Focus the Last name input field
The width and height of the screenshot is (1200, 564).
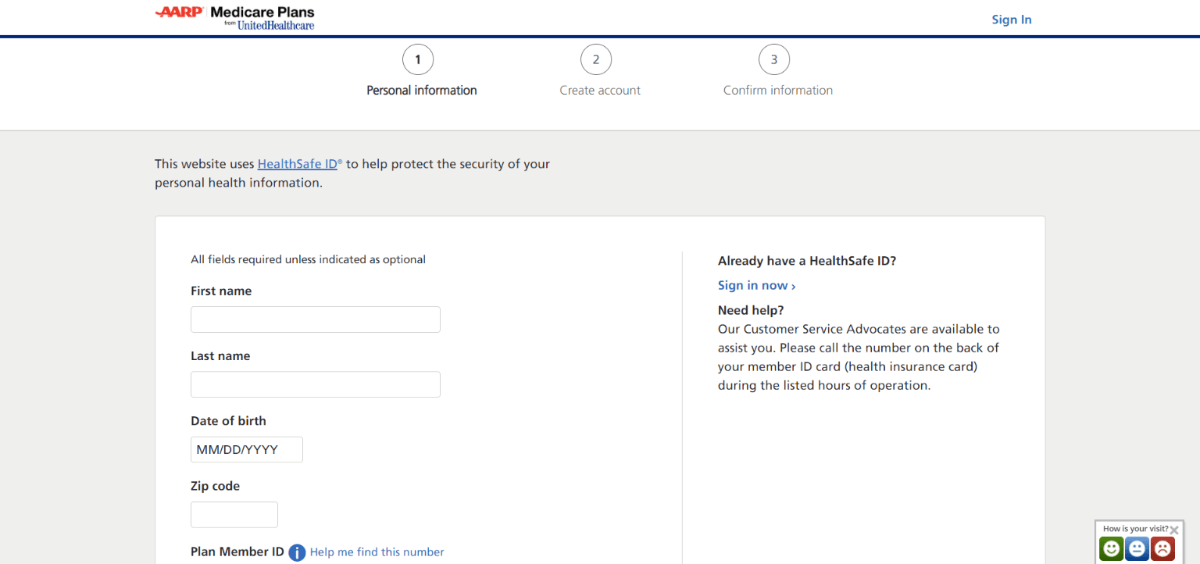tap(316, 384)
